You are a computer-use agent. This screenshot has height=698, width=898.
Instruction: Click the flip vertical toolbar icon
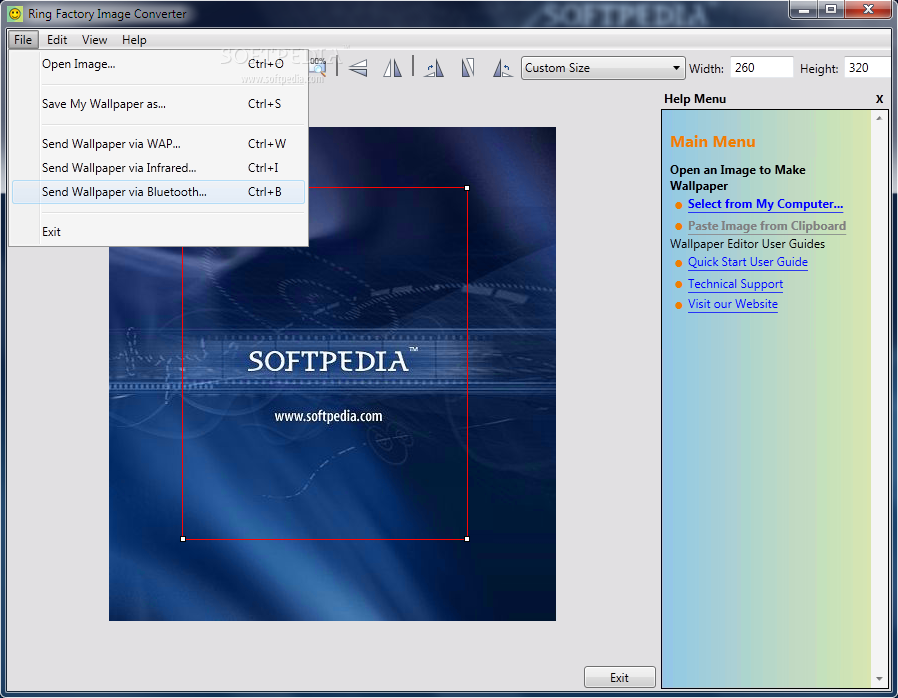point(359,68)
